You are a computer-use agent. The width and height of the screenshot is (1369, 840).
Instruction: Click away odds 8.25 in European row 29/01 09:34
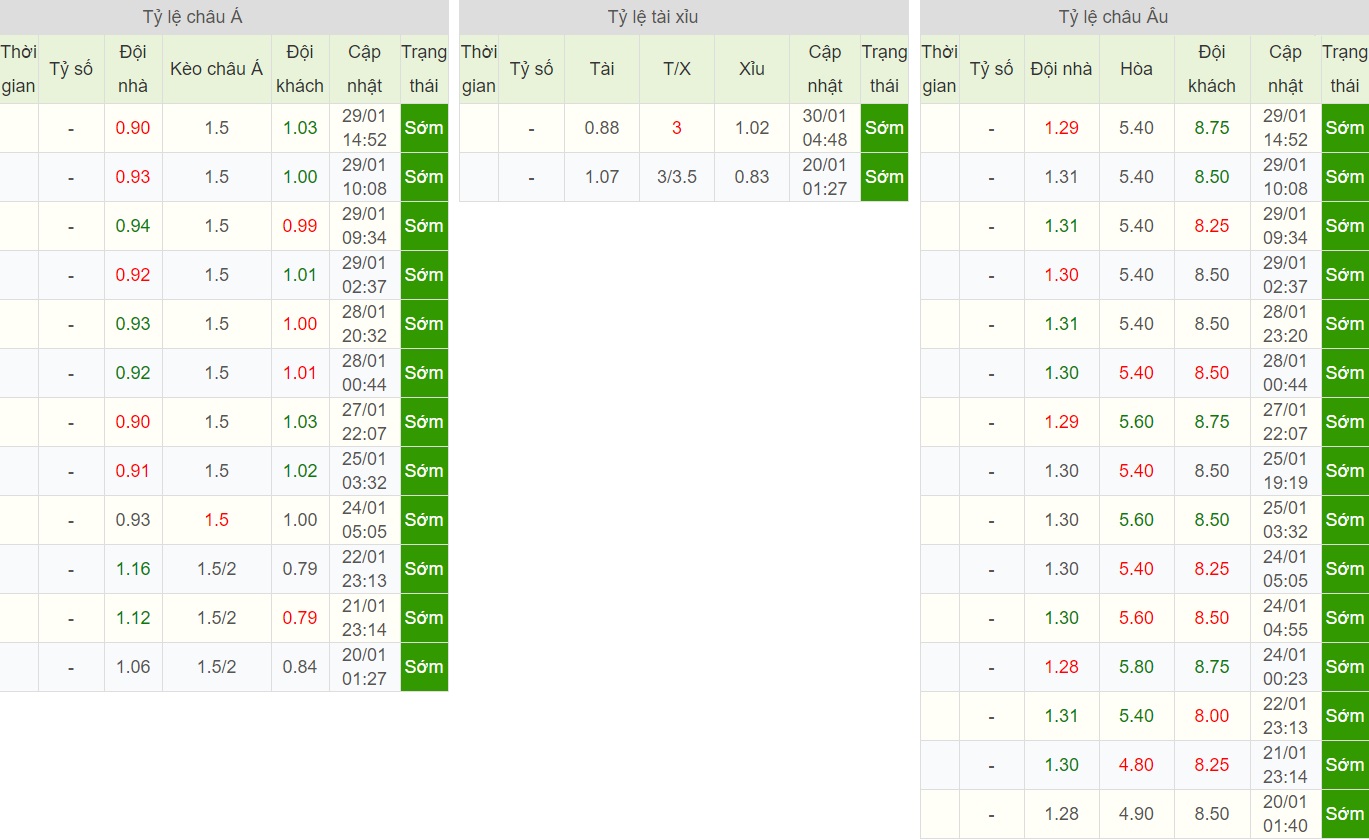pos(1212,226)
